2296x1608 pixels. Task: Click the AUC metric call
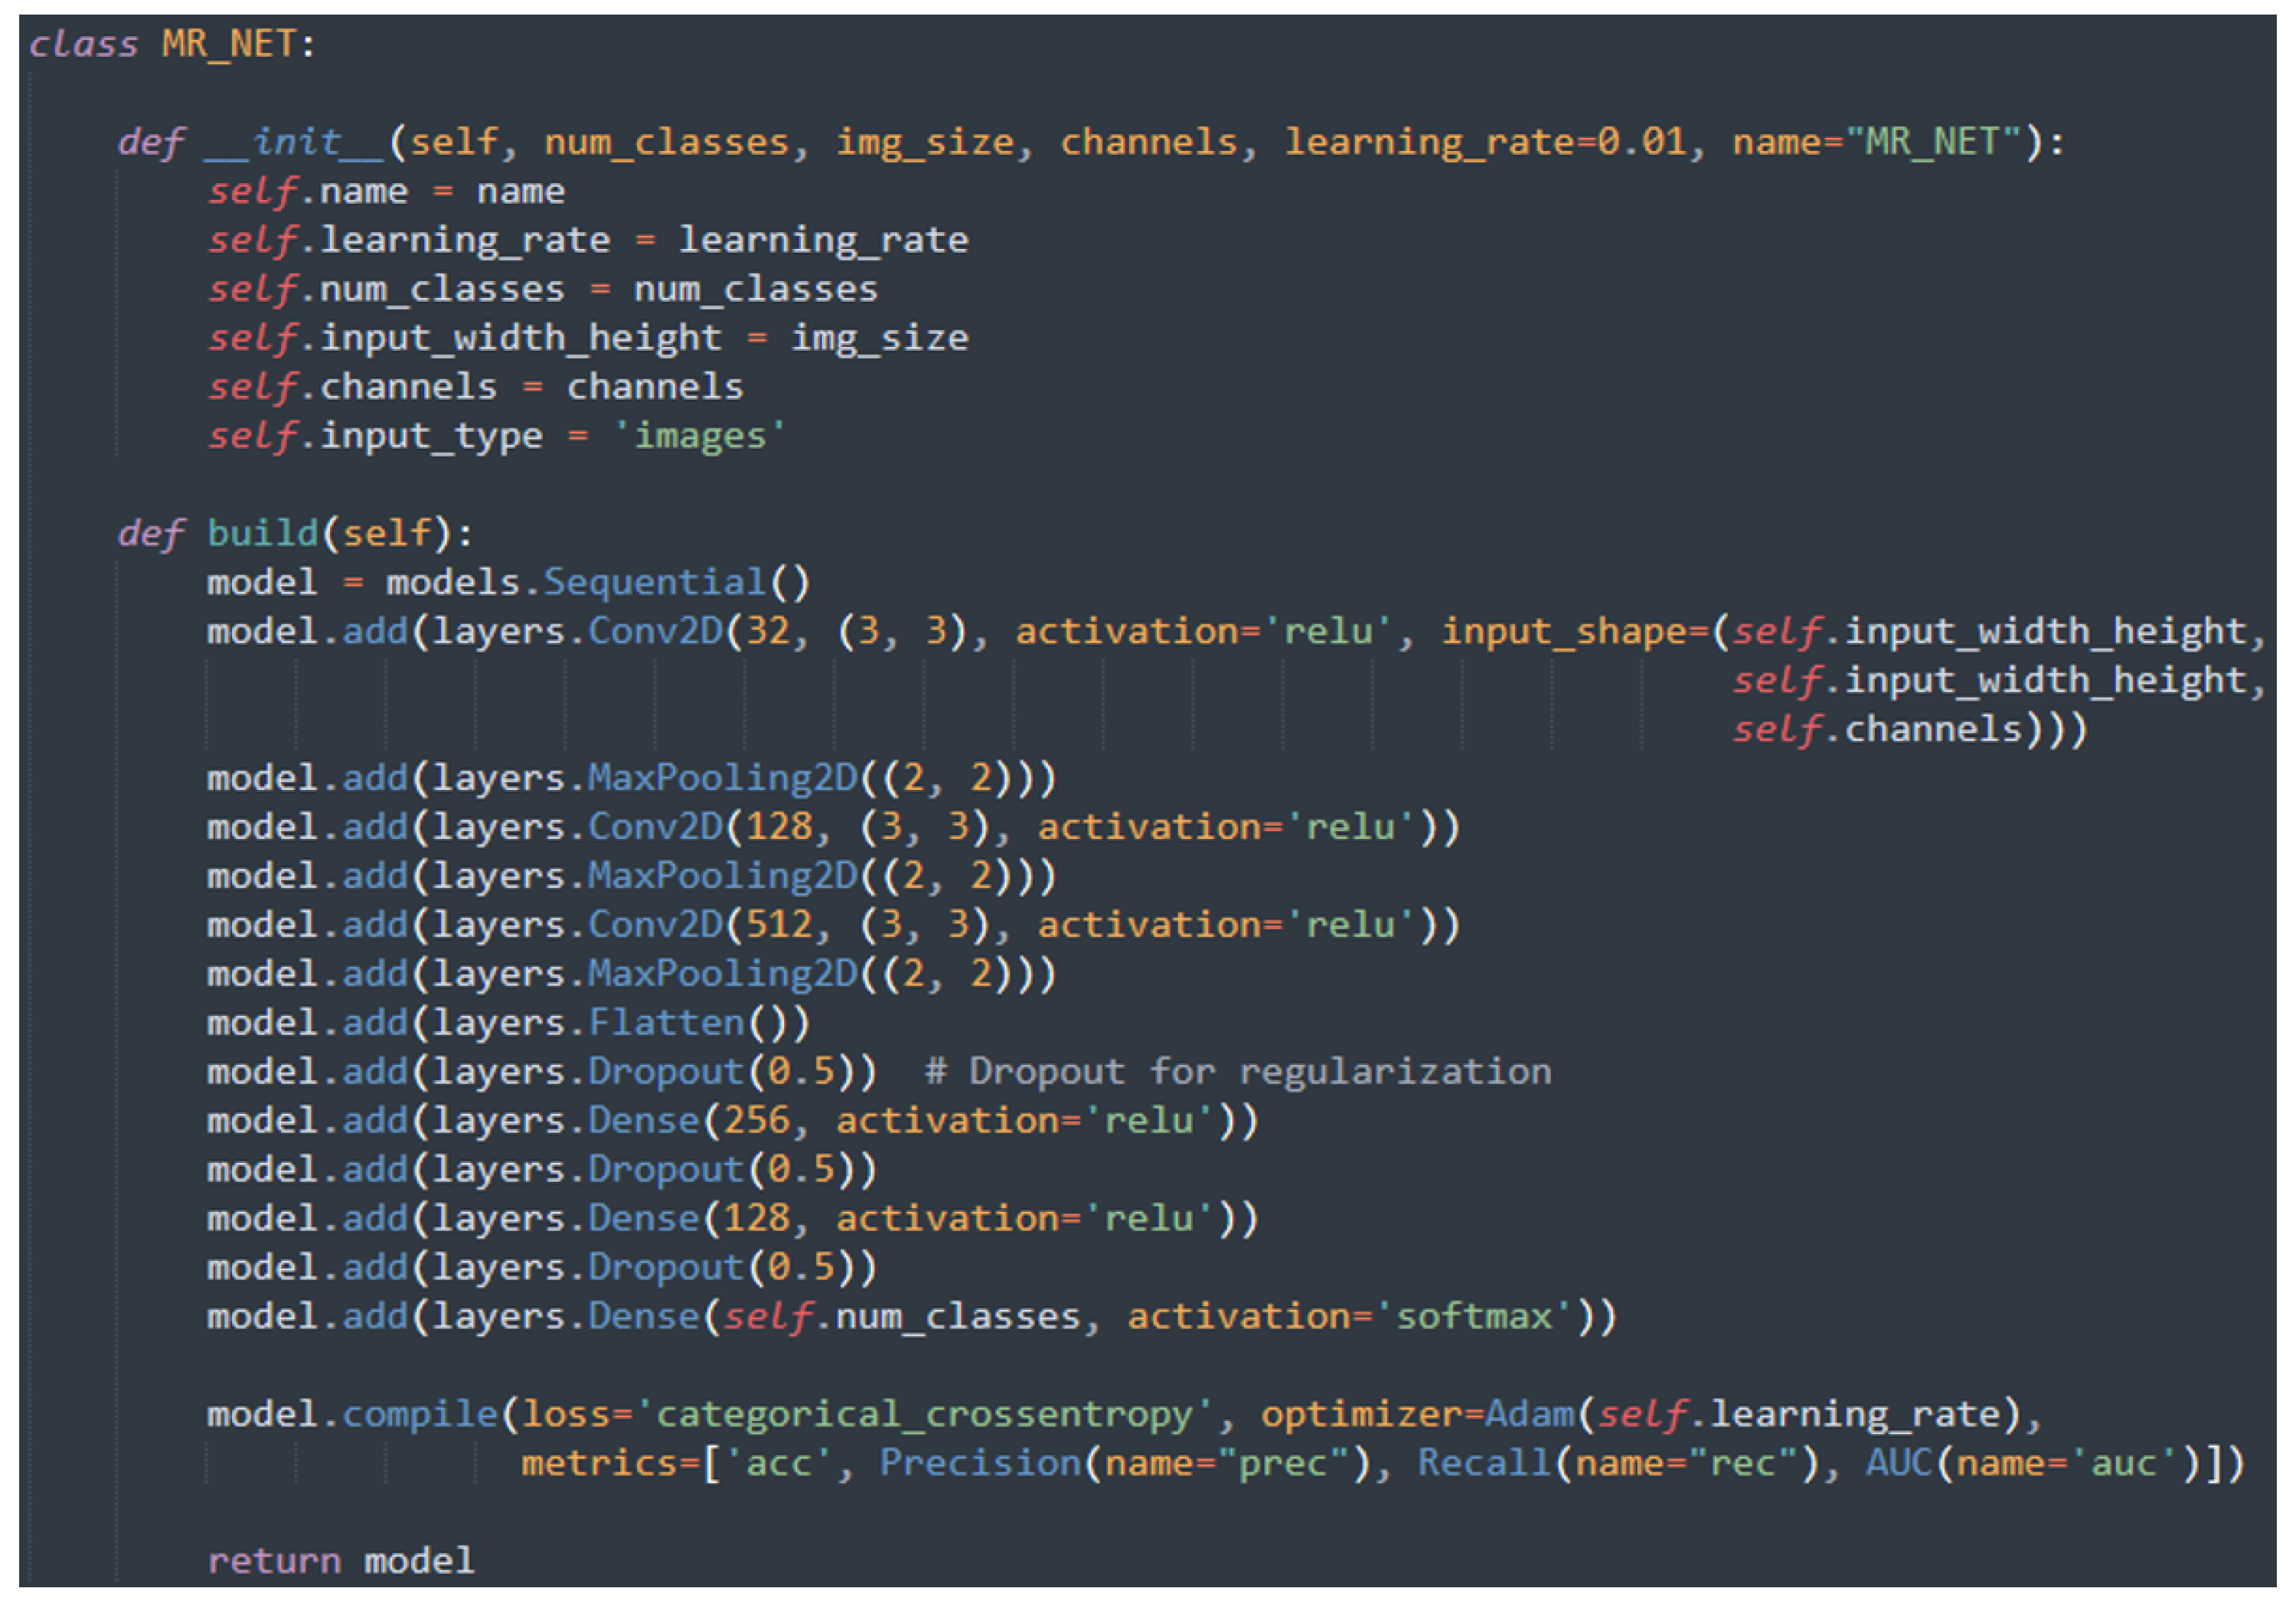pos(1899,1464)
